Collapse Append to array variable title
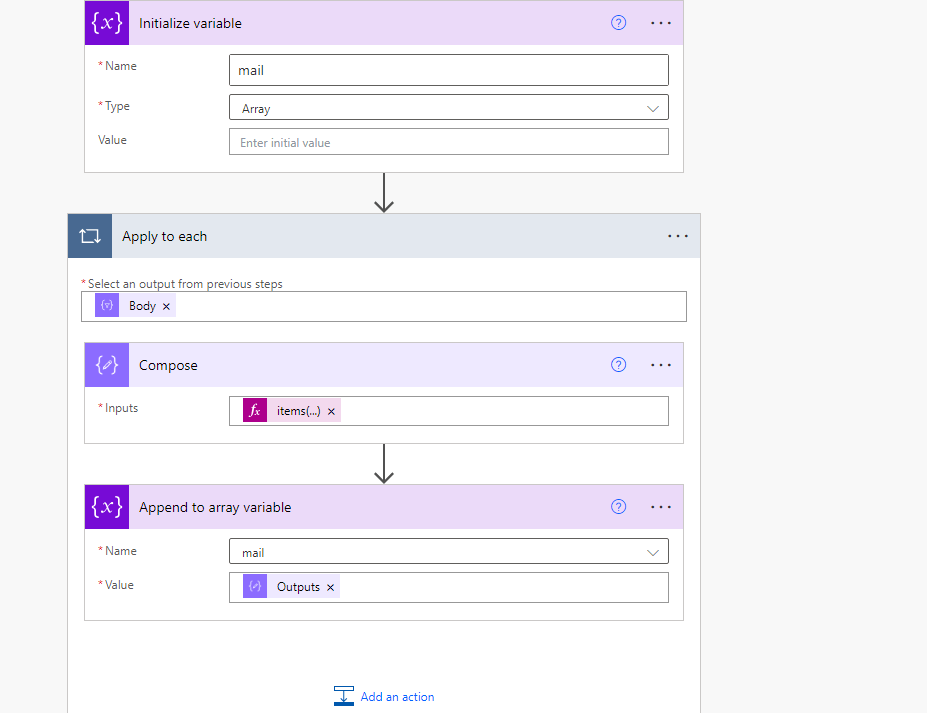Viewport: 927px width, 713px height. tap(215, 507)
